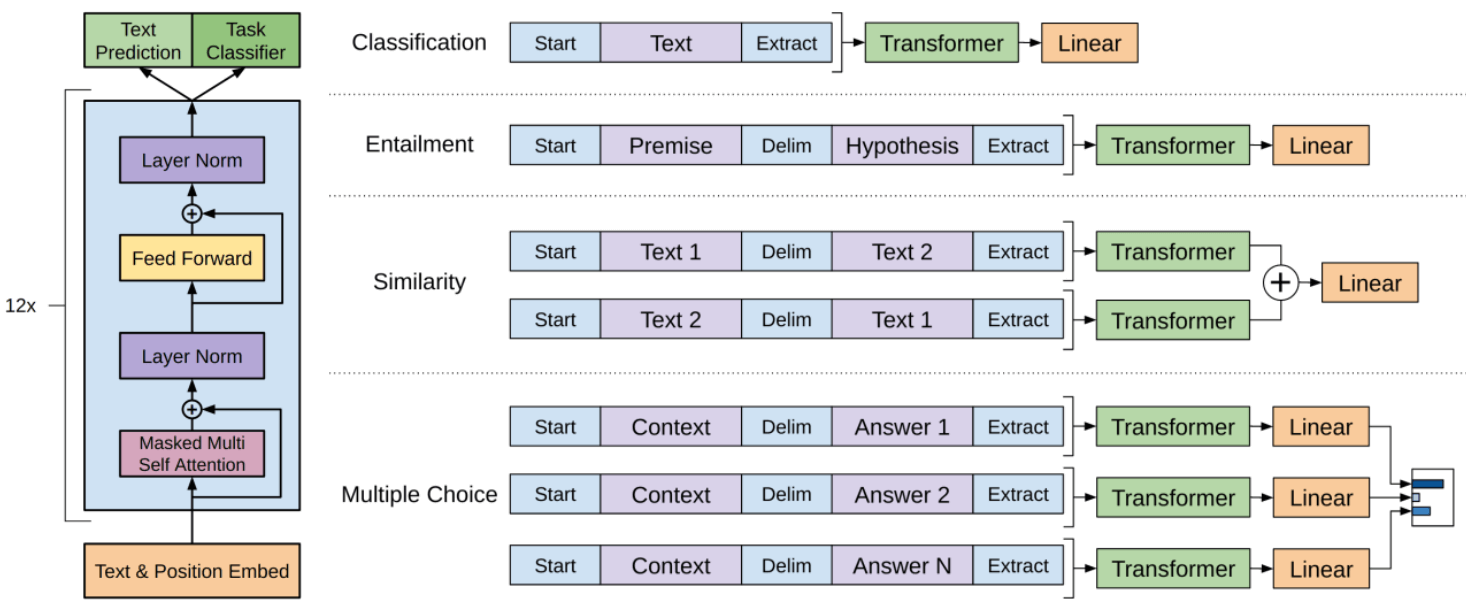Click the Linear box in the Classification row
This screenshot has width=1466, height=610.
click(x=1089, y=44)
